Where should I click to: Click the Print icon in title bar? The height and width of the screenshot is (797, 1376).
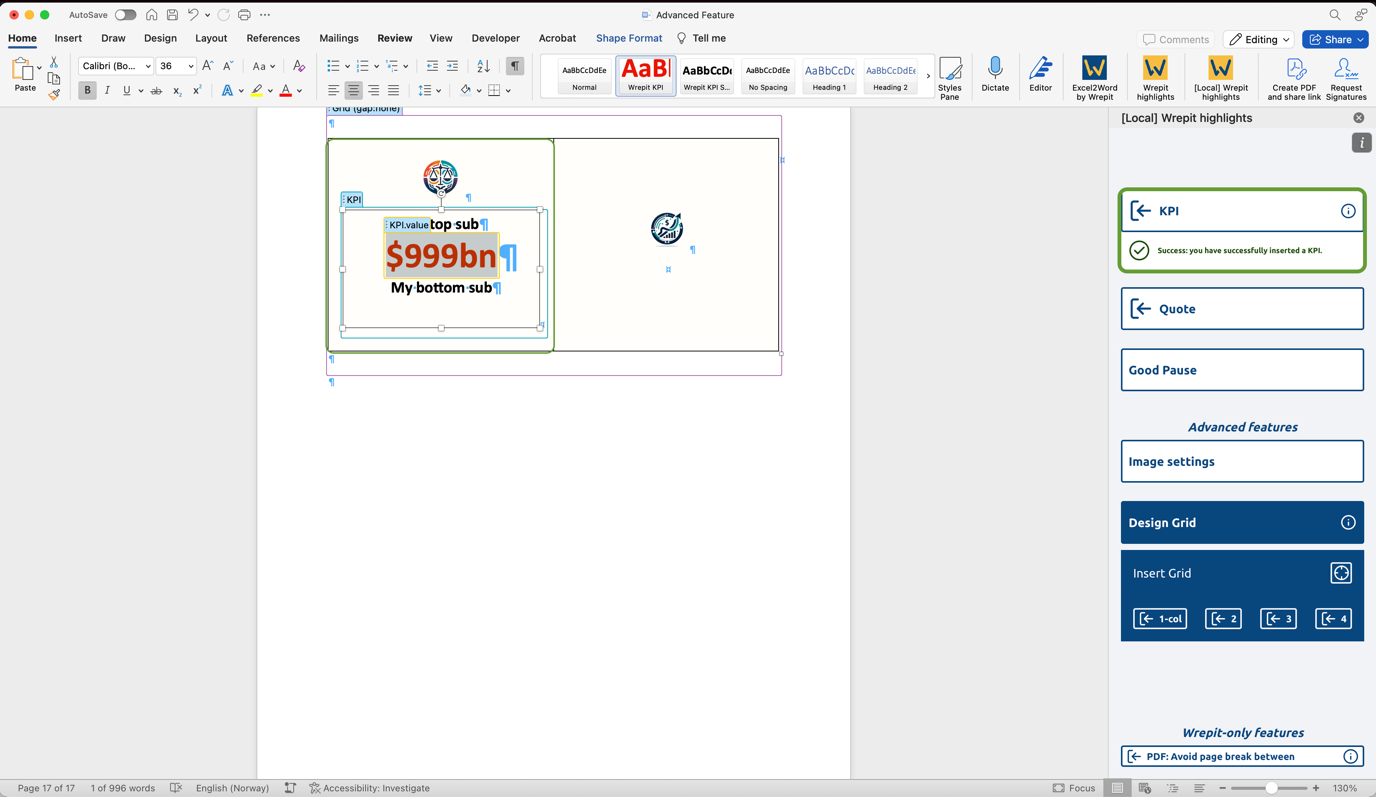[x=244, y=15]
